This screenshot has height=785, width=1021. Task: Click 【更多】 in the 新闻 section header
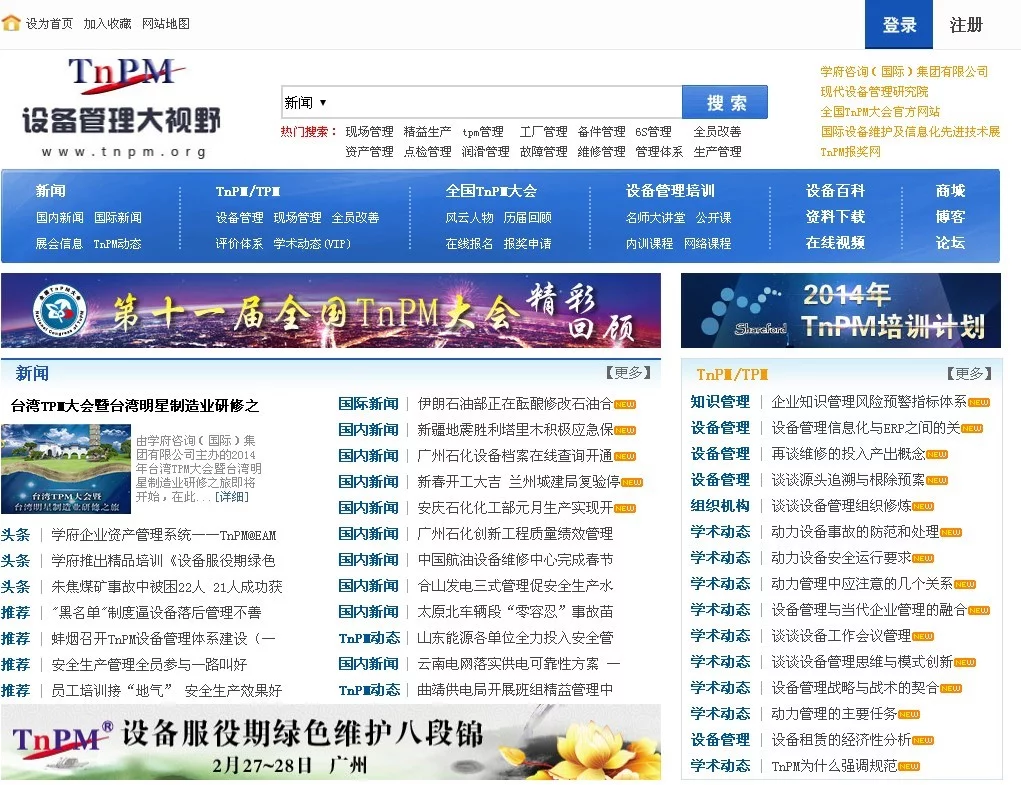[628, 372]
